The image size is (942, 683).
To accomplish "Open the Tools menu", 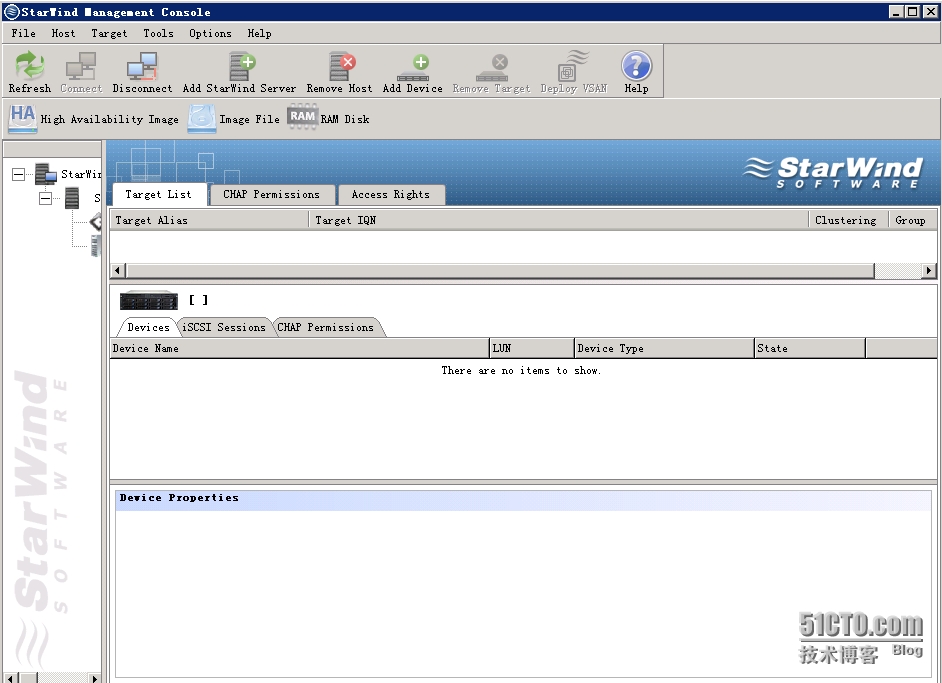I will coord(159,34).
